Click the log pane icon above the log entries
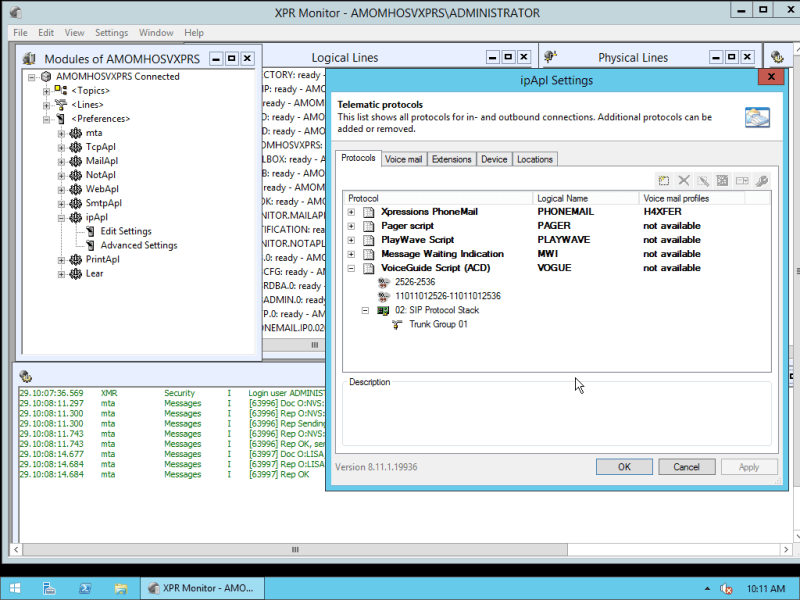800x600 pixels. click(26, 377)
